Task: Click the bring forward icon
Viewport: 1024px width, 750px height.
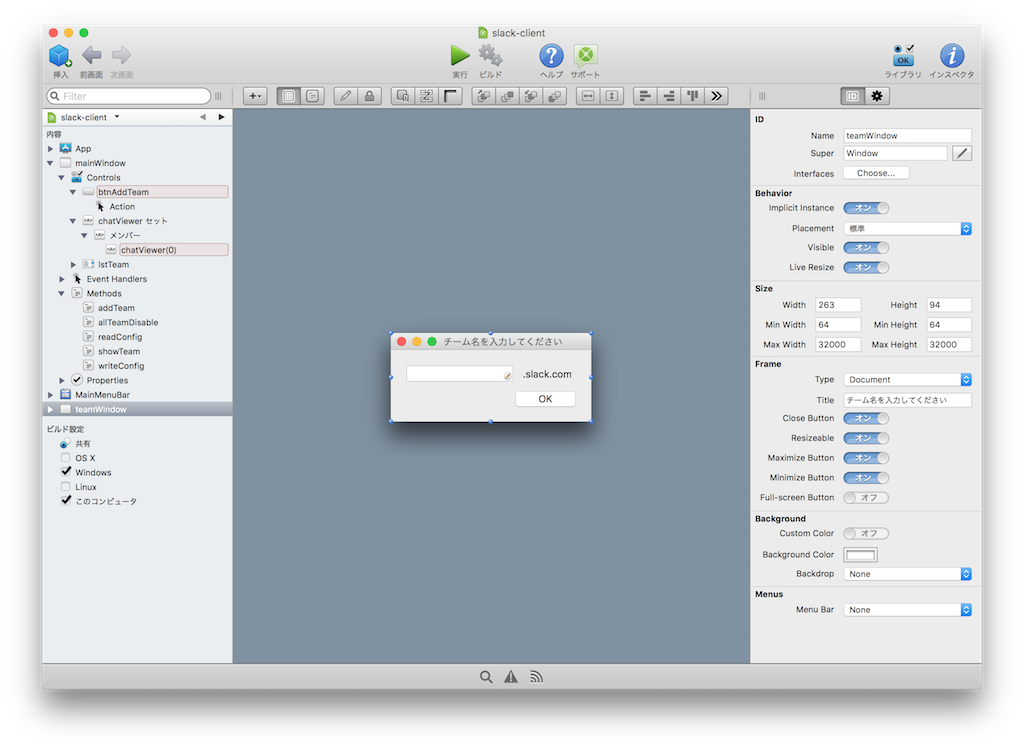Action: pos(507,96)
